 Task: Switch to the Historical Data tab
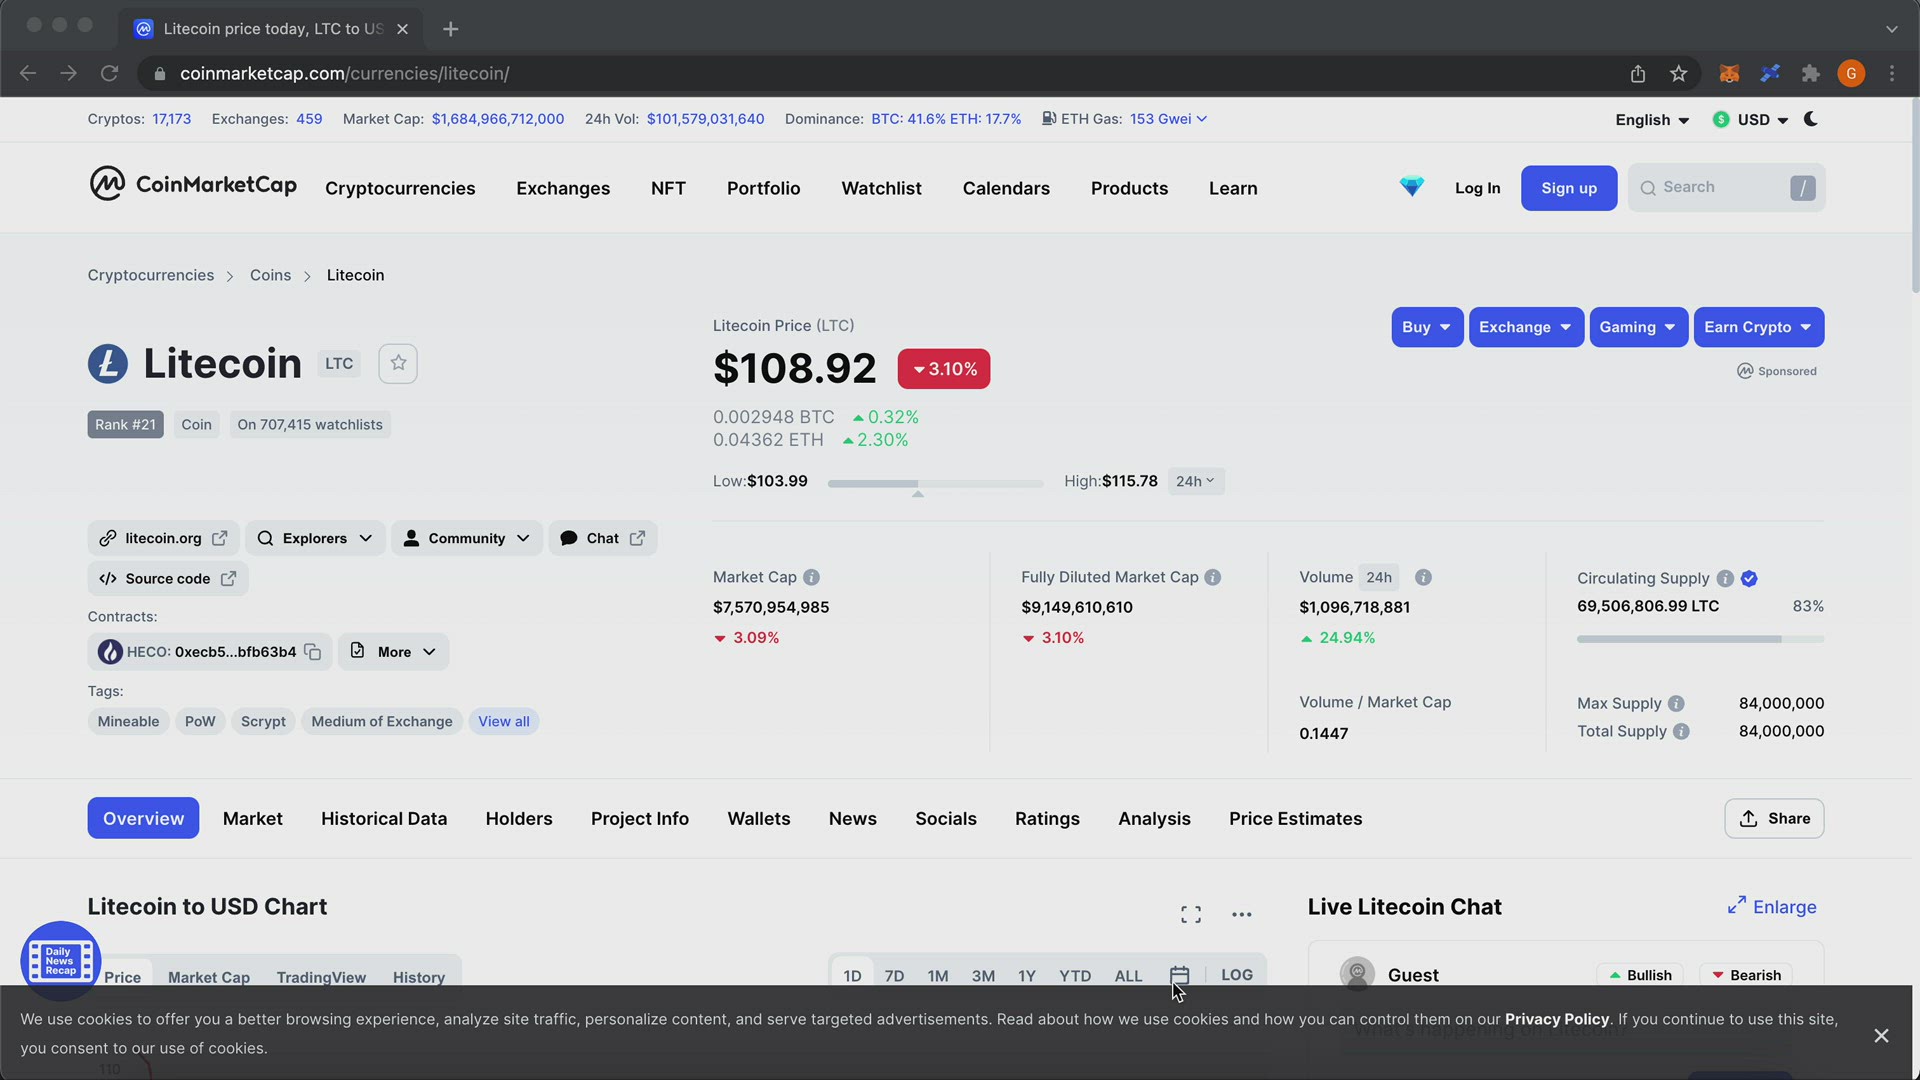383,818
